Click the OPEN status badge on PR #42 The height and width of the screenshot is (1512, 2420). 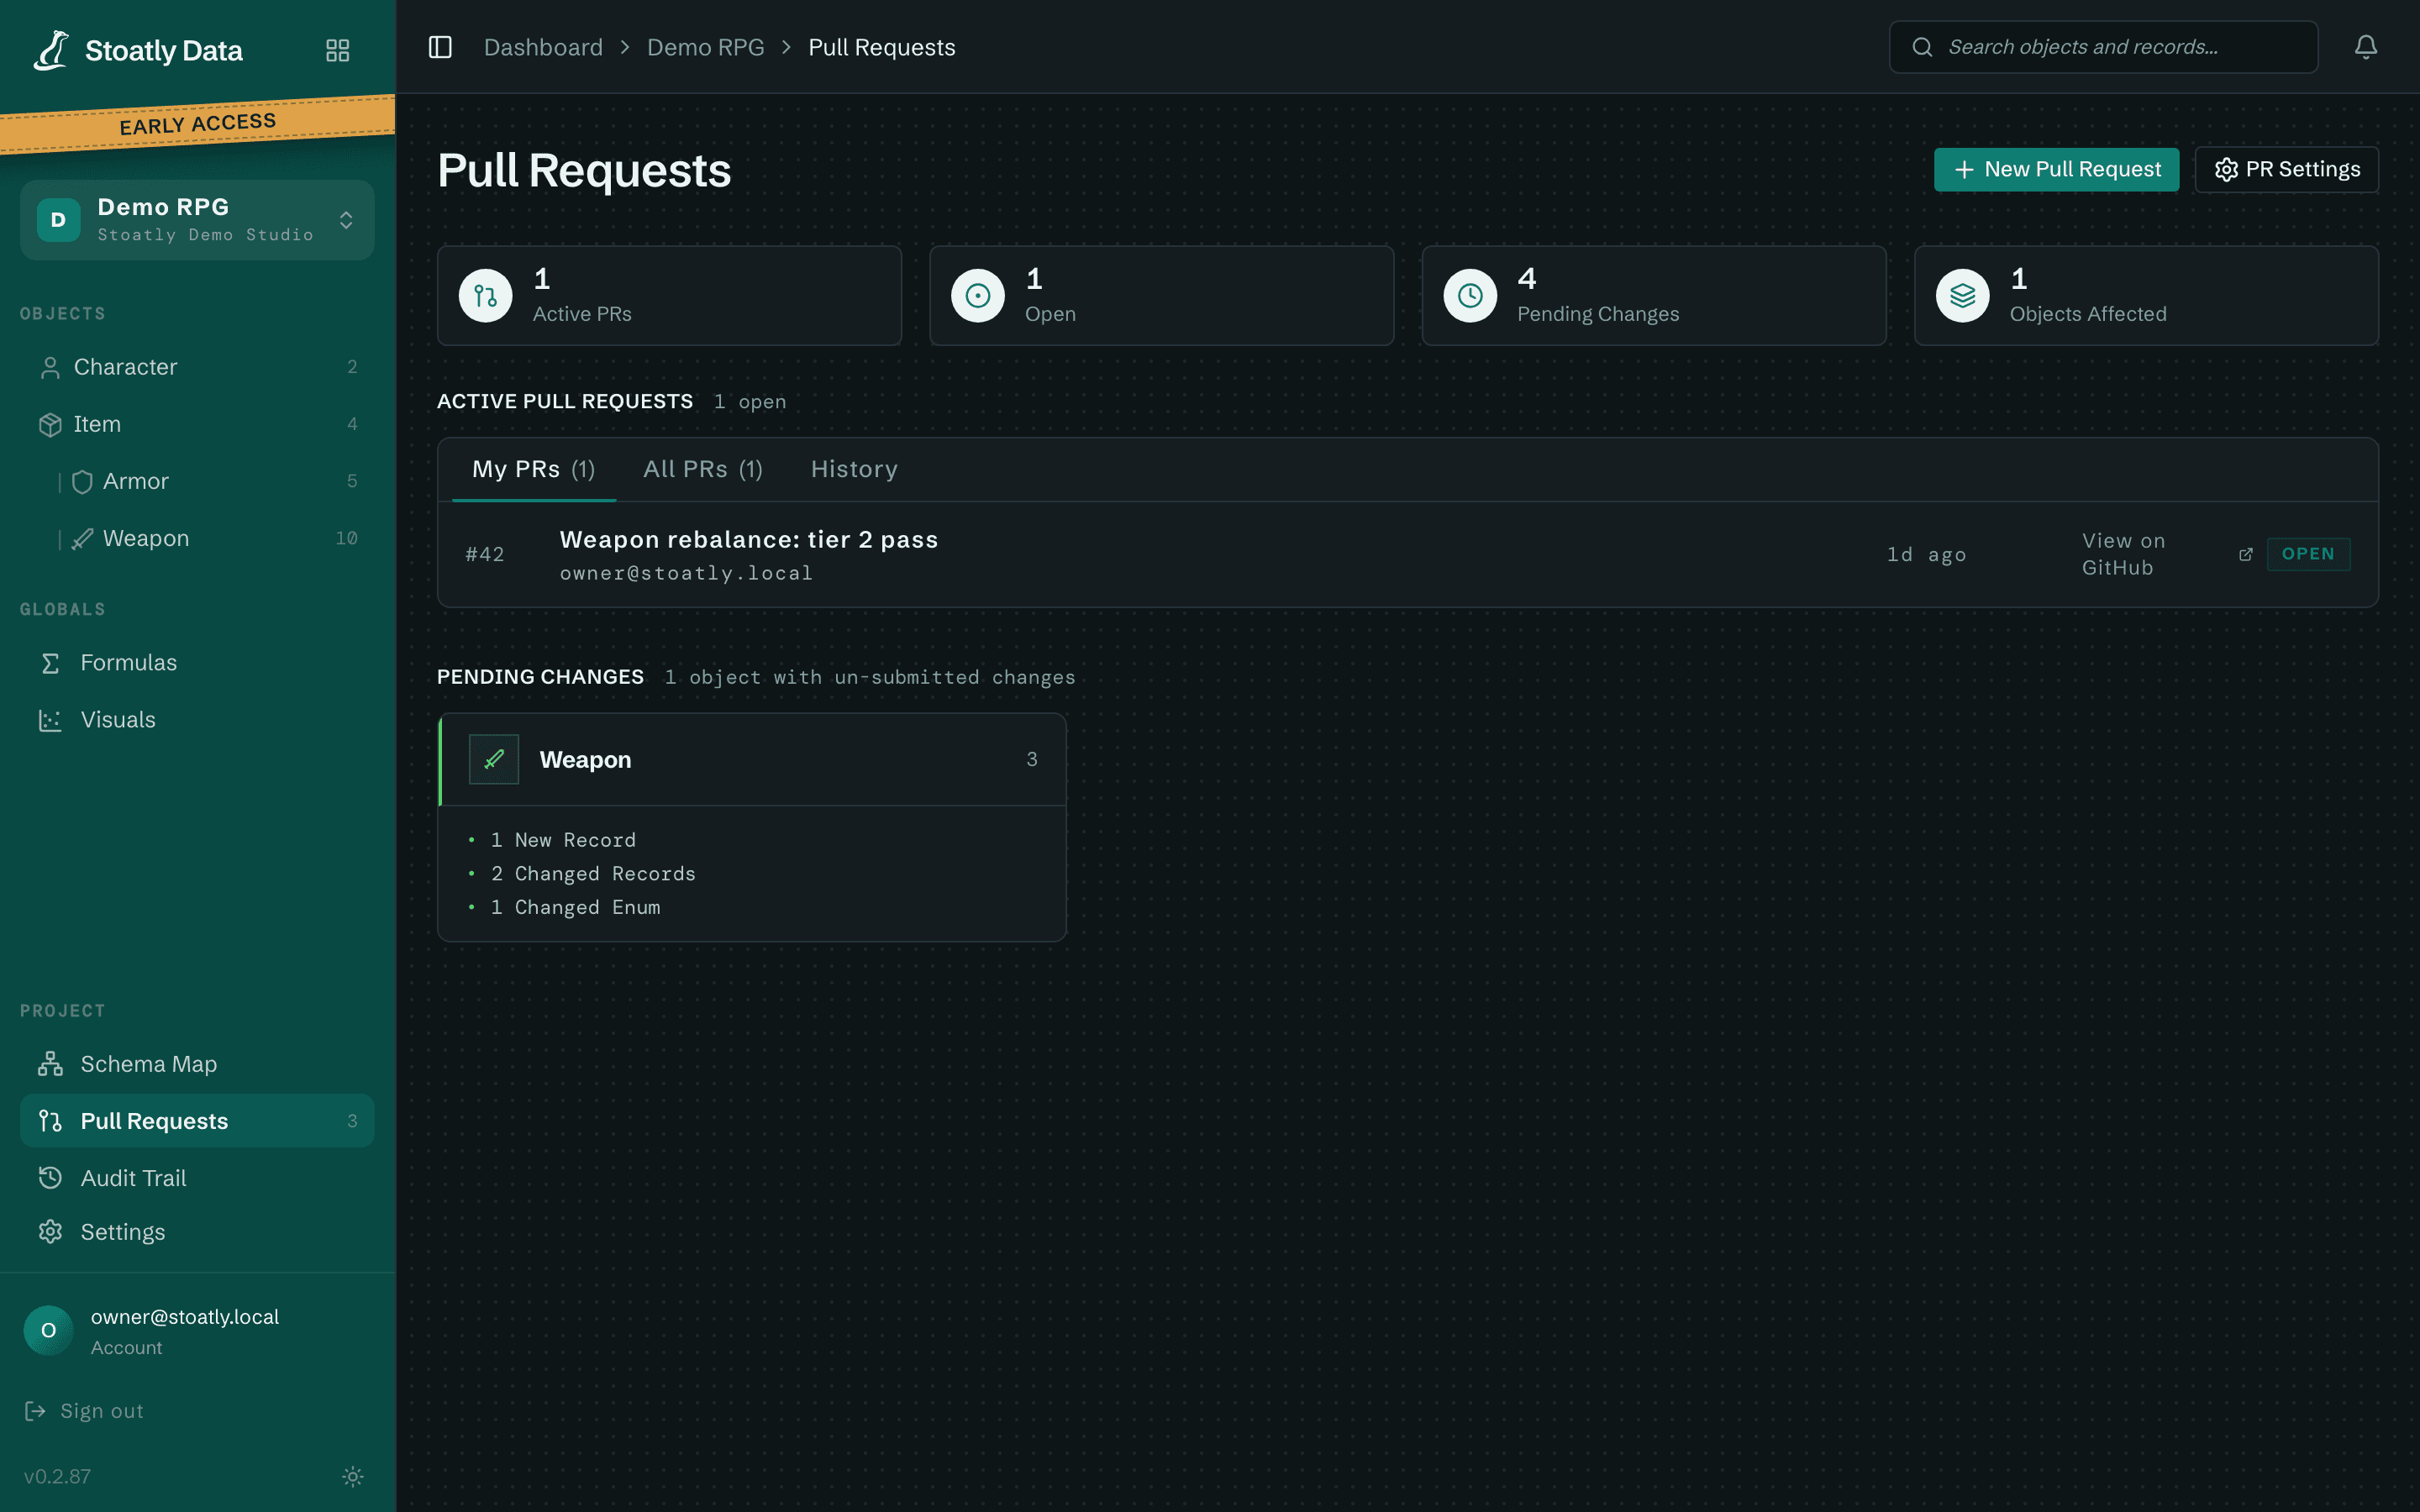pos(2308,554)
